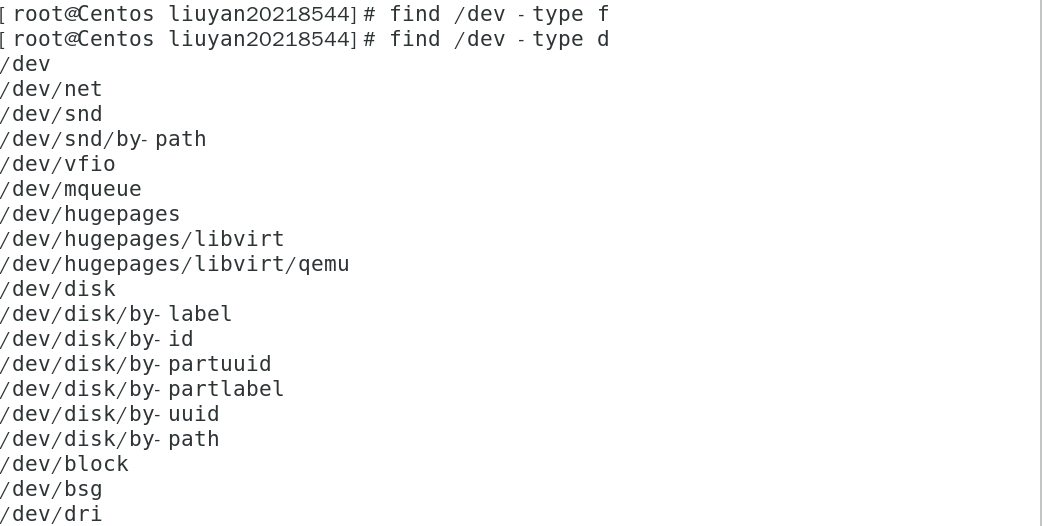Click the /dev/disk/by-partlabel line
Viewport: 1042px width, 526px height.
tap(142, 389)
